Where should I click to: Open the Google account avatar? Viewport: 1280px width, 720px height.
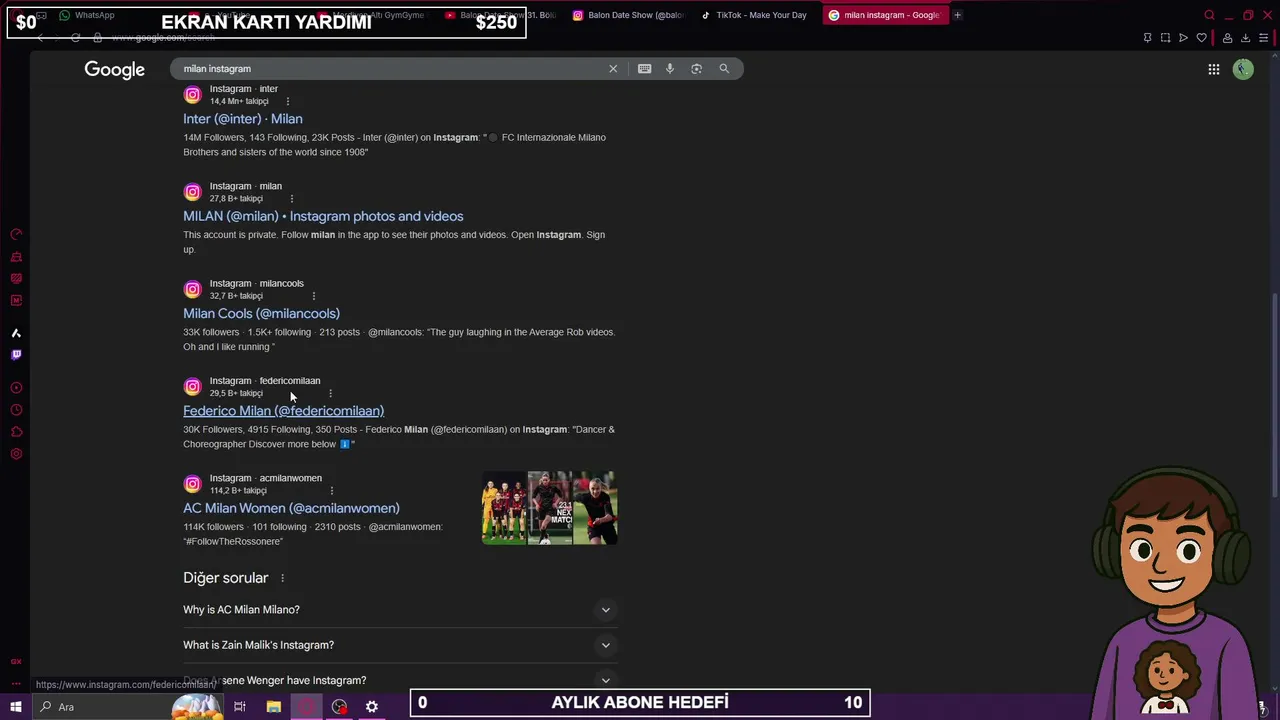[x=1243, y=69]
